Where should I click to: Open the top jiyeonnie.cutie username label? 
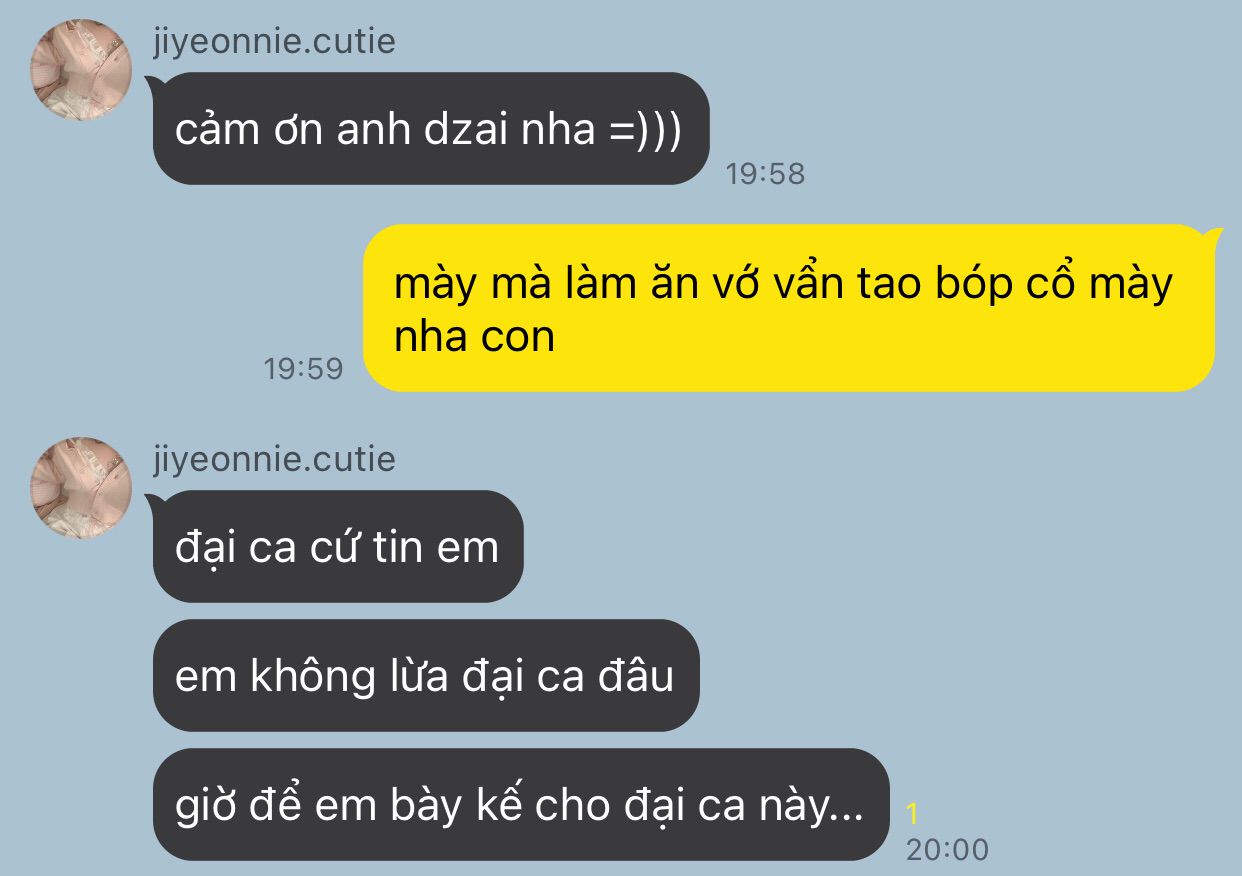tap(274, 42)
